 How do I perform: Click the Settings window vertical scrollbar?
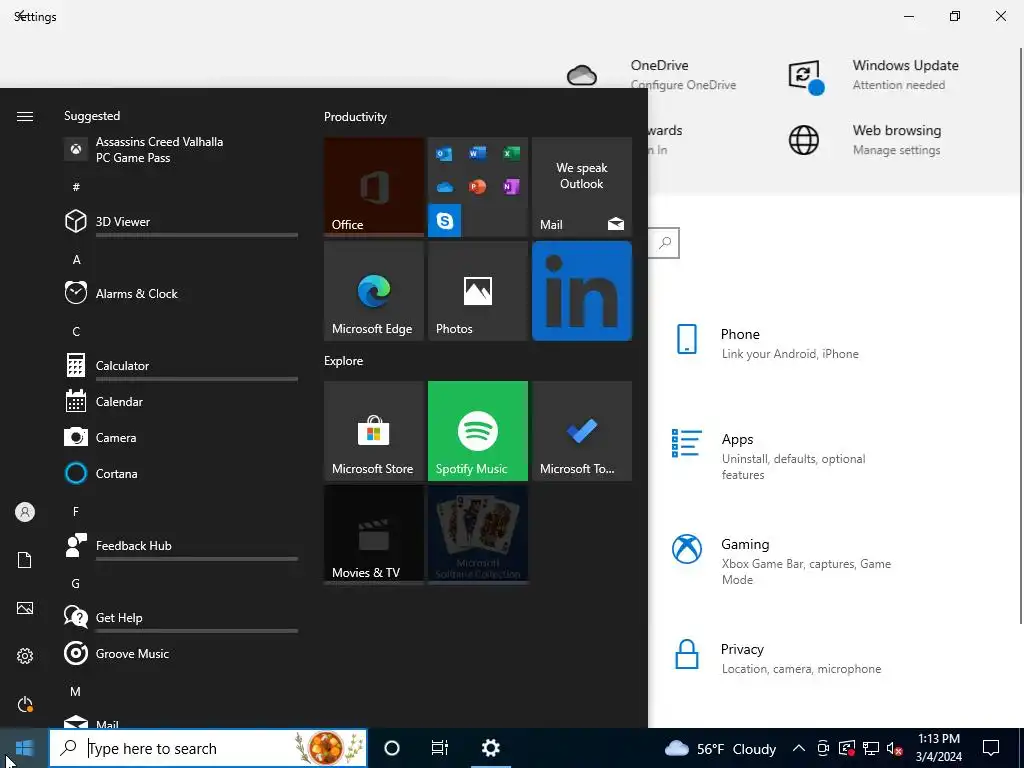(x=1021, y=334)
